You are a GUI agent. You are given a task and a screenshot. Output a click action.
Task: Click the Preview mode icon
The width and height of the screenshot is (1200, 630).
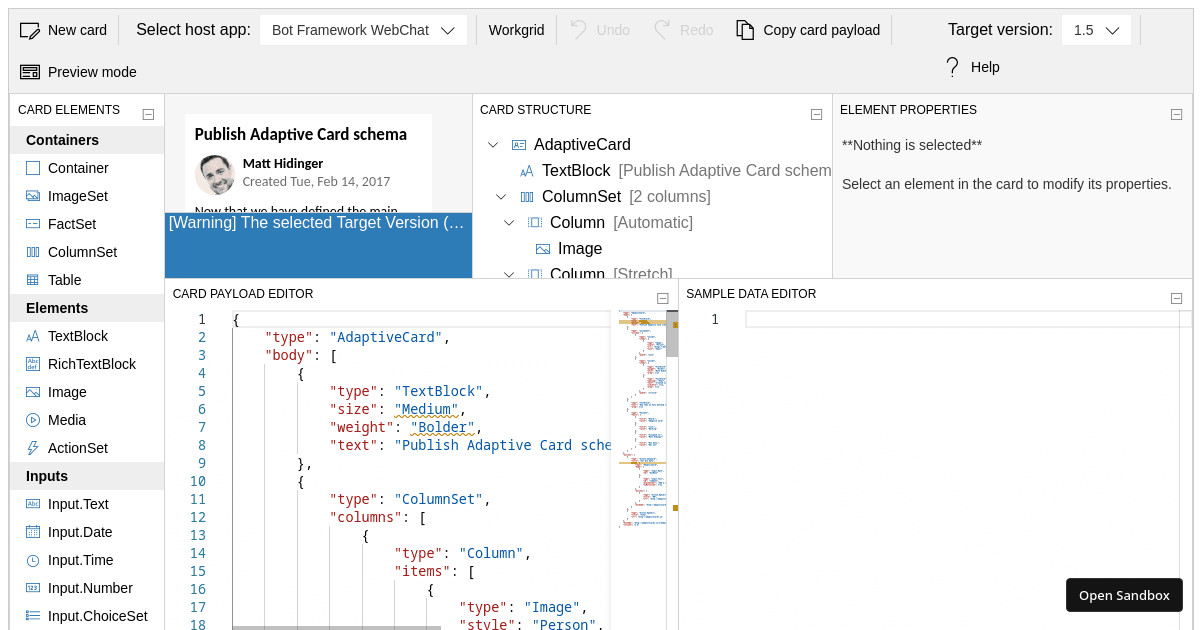coord(30,72)
